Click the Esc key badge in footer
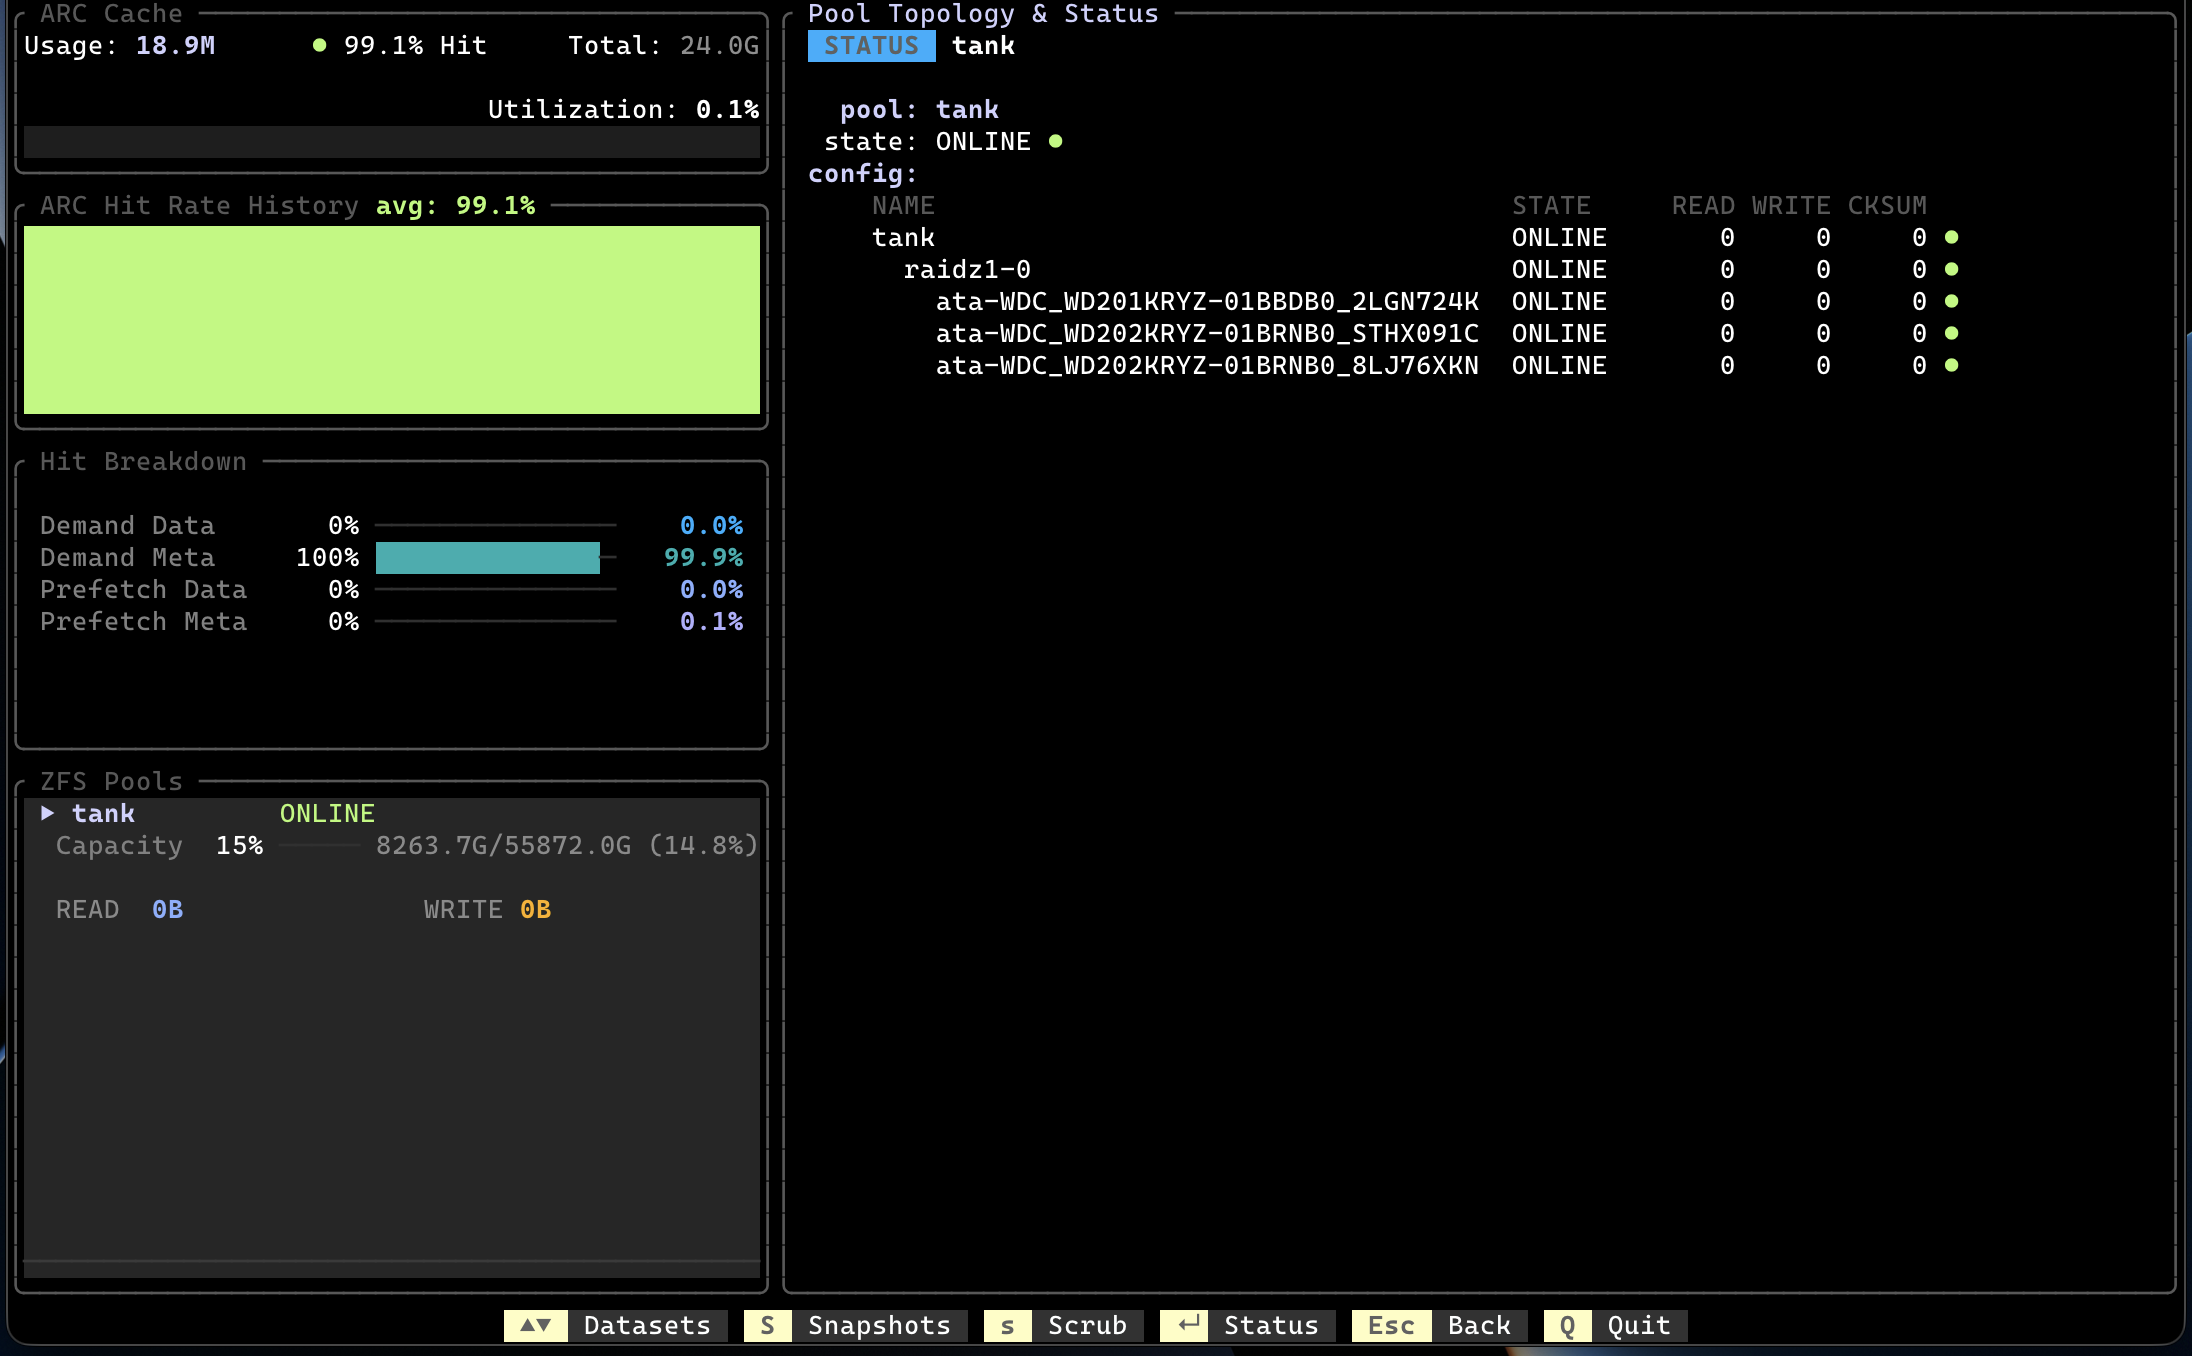The width and height of the screenshot is (2192, 1356). click(x=1391, y=1325)
